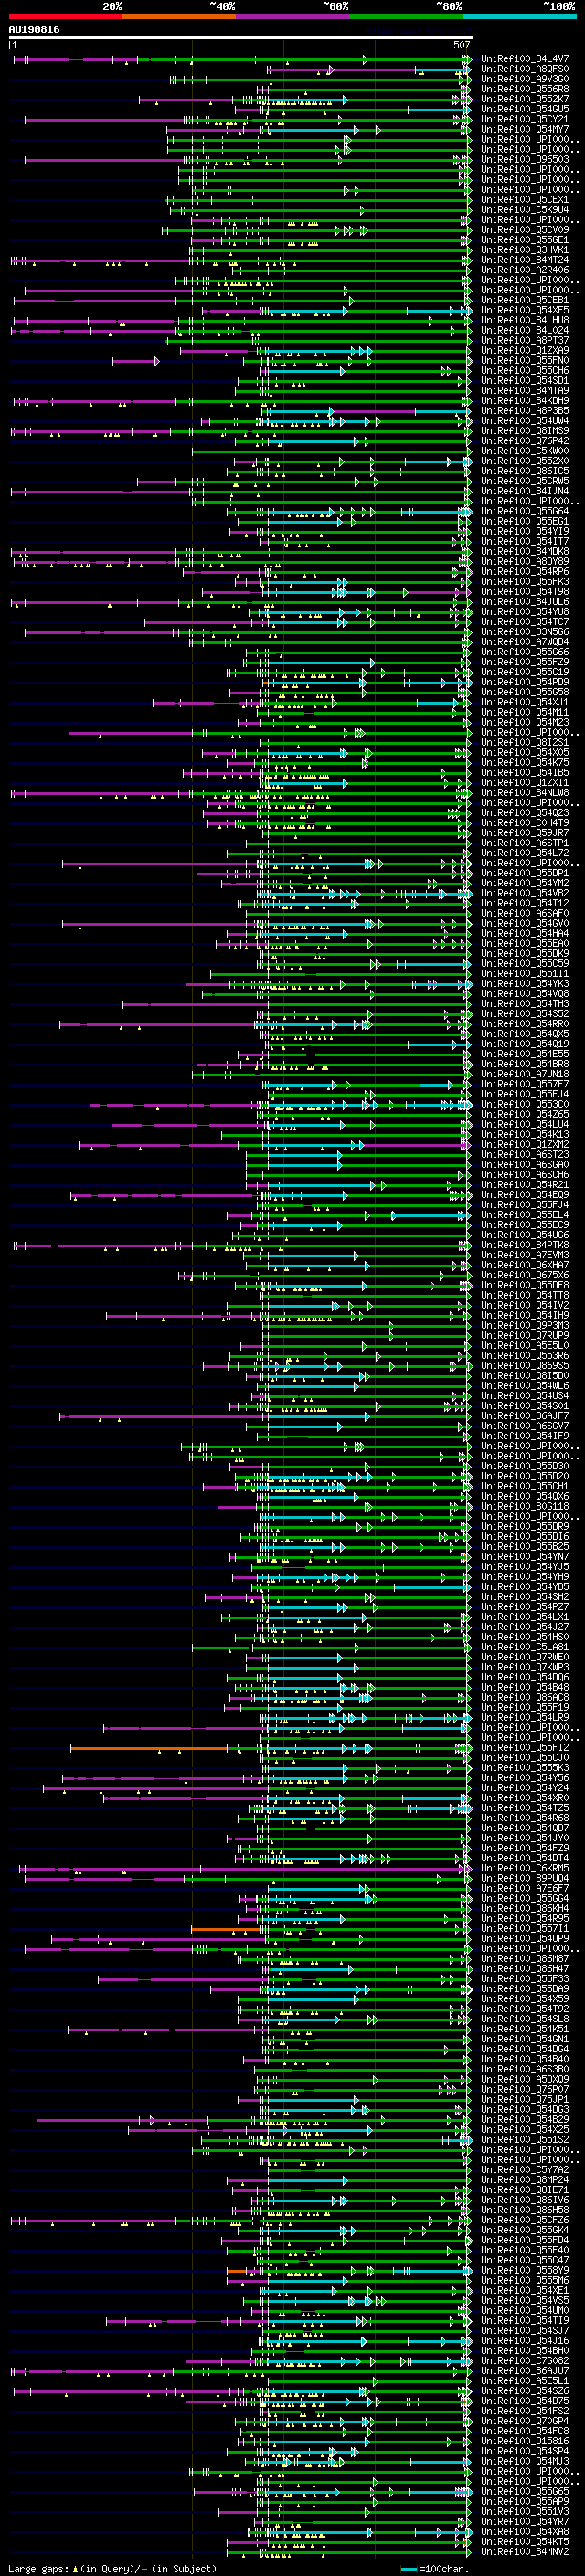Viewport: 585px width, 2576px height.
Task: Select hit label UniRef100_Q557I1
Action: [x=525, y=1928]
